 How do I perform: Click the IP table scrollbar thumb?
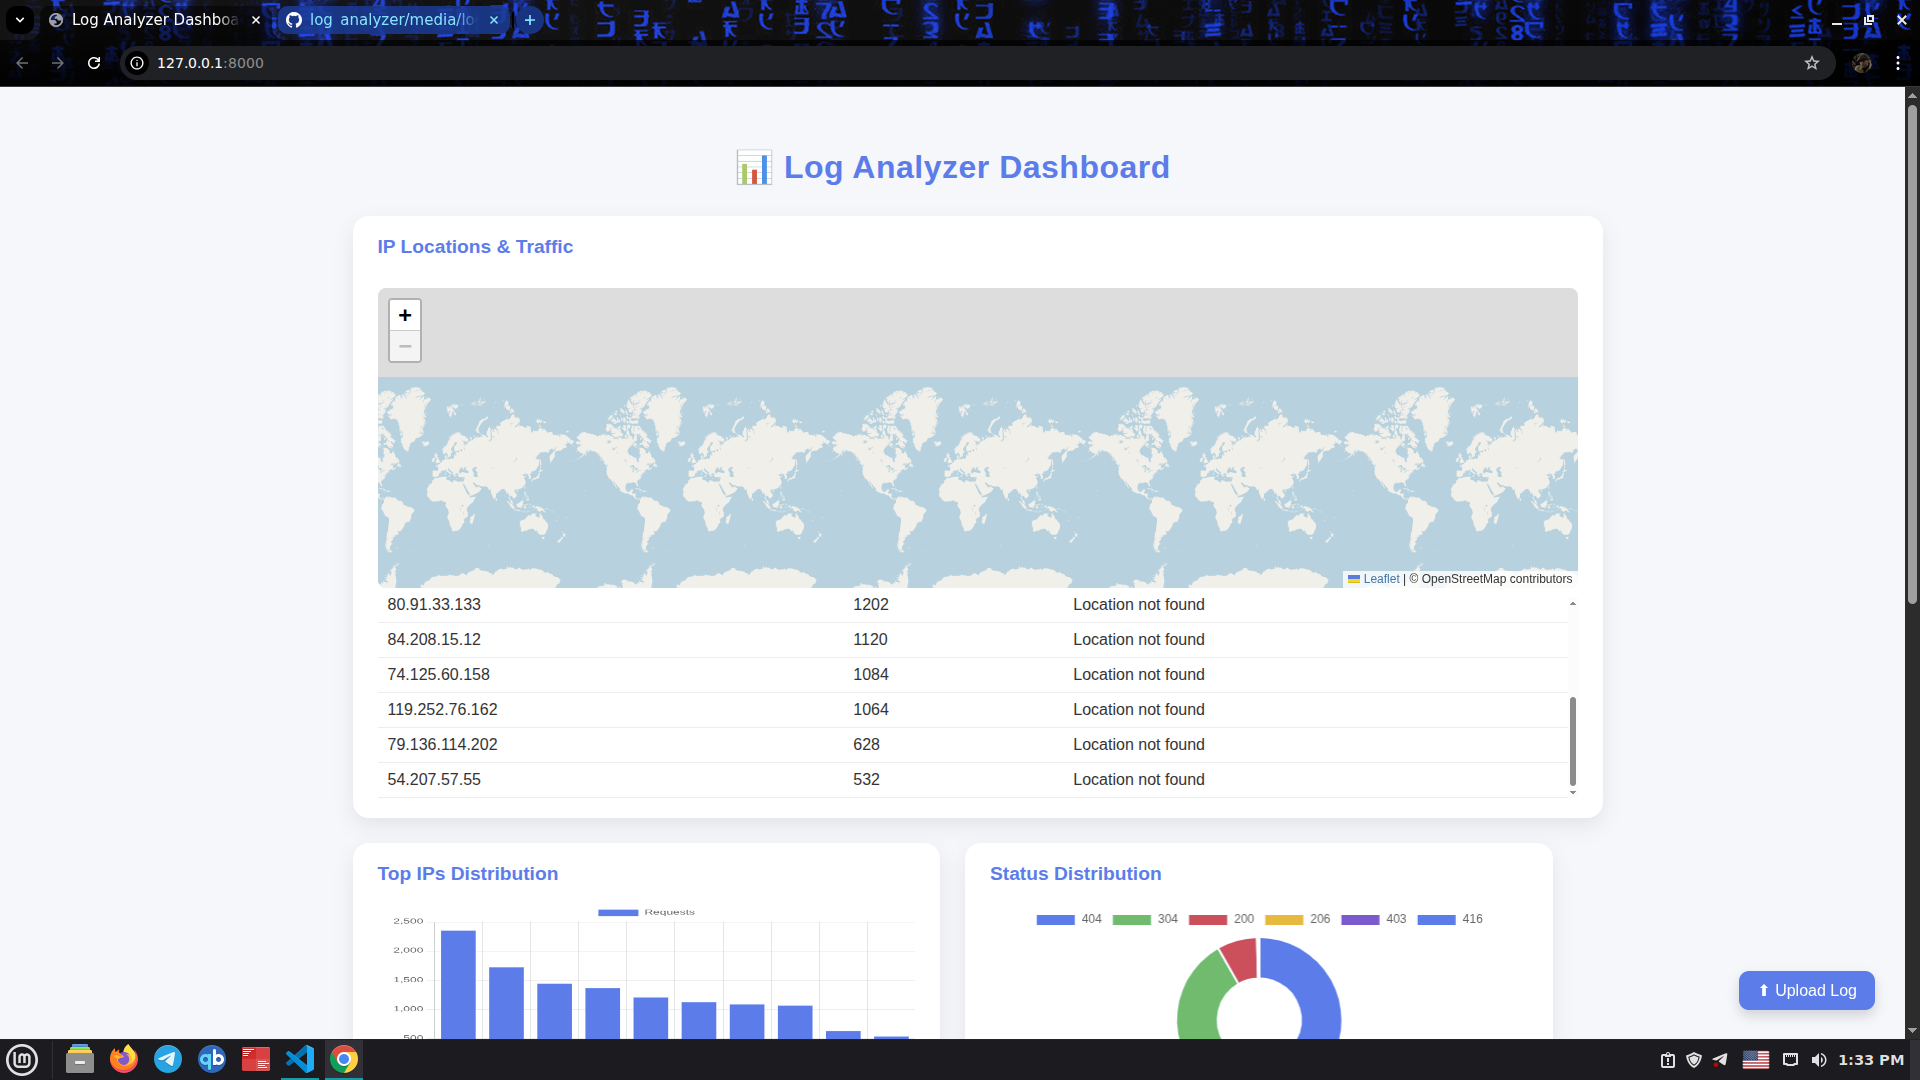[x=1573, y=741]
